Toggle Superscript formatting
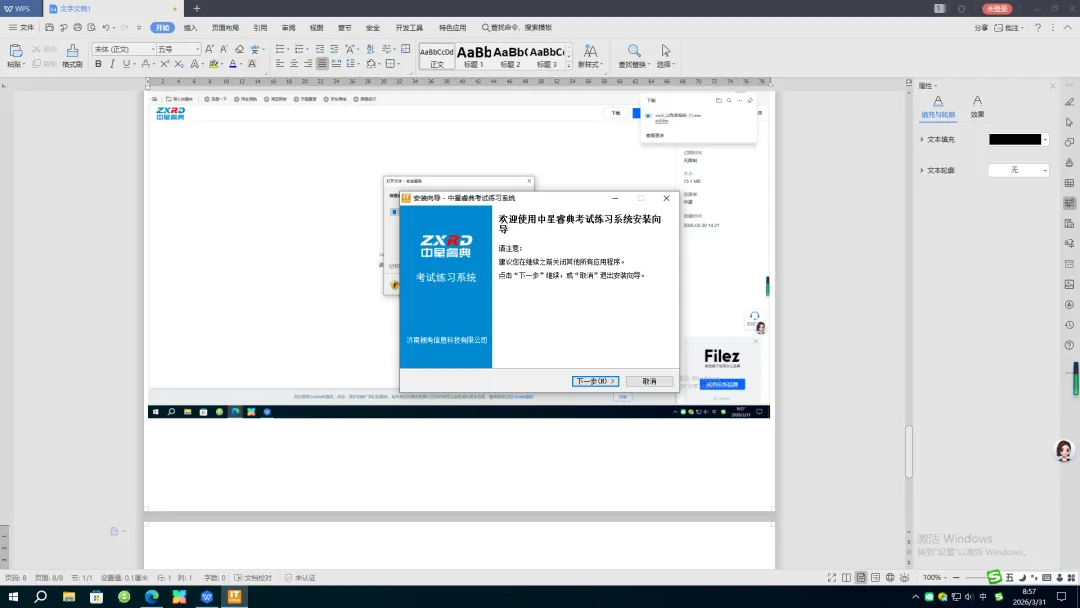The image size is (1080, 608). pyautogui.click(x=165, y=64)
